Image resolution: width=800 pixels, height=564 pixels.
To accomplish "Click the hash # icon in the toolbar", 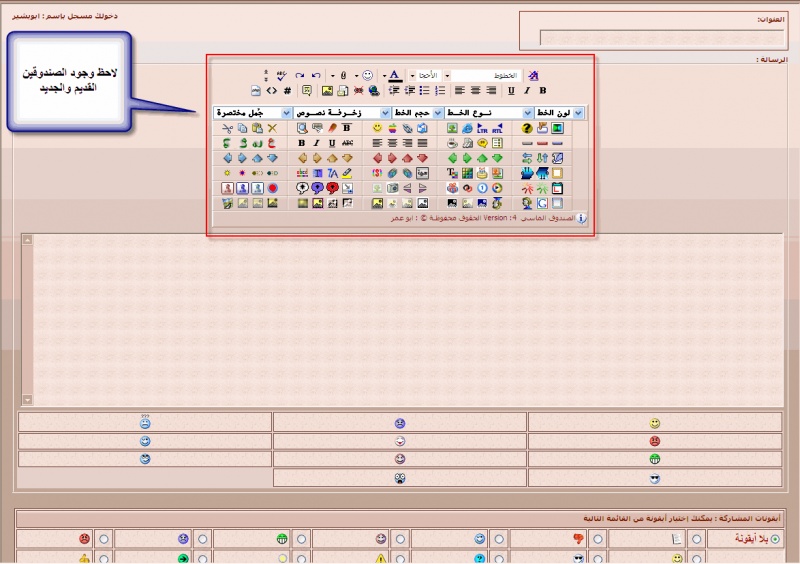I will (x=287, y=90).
